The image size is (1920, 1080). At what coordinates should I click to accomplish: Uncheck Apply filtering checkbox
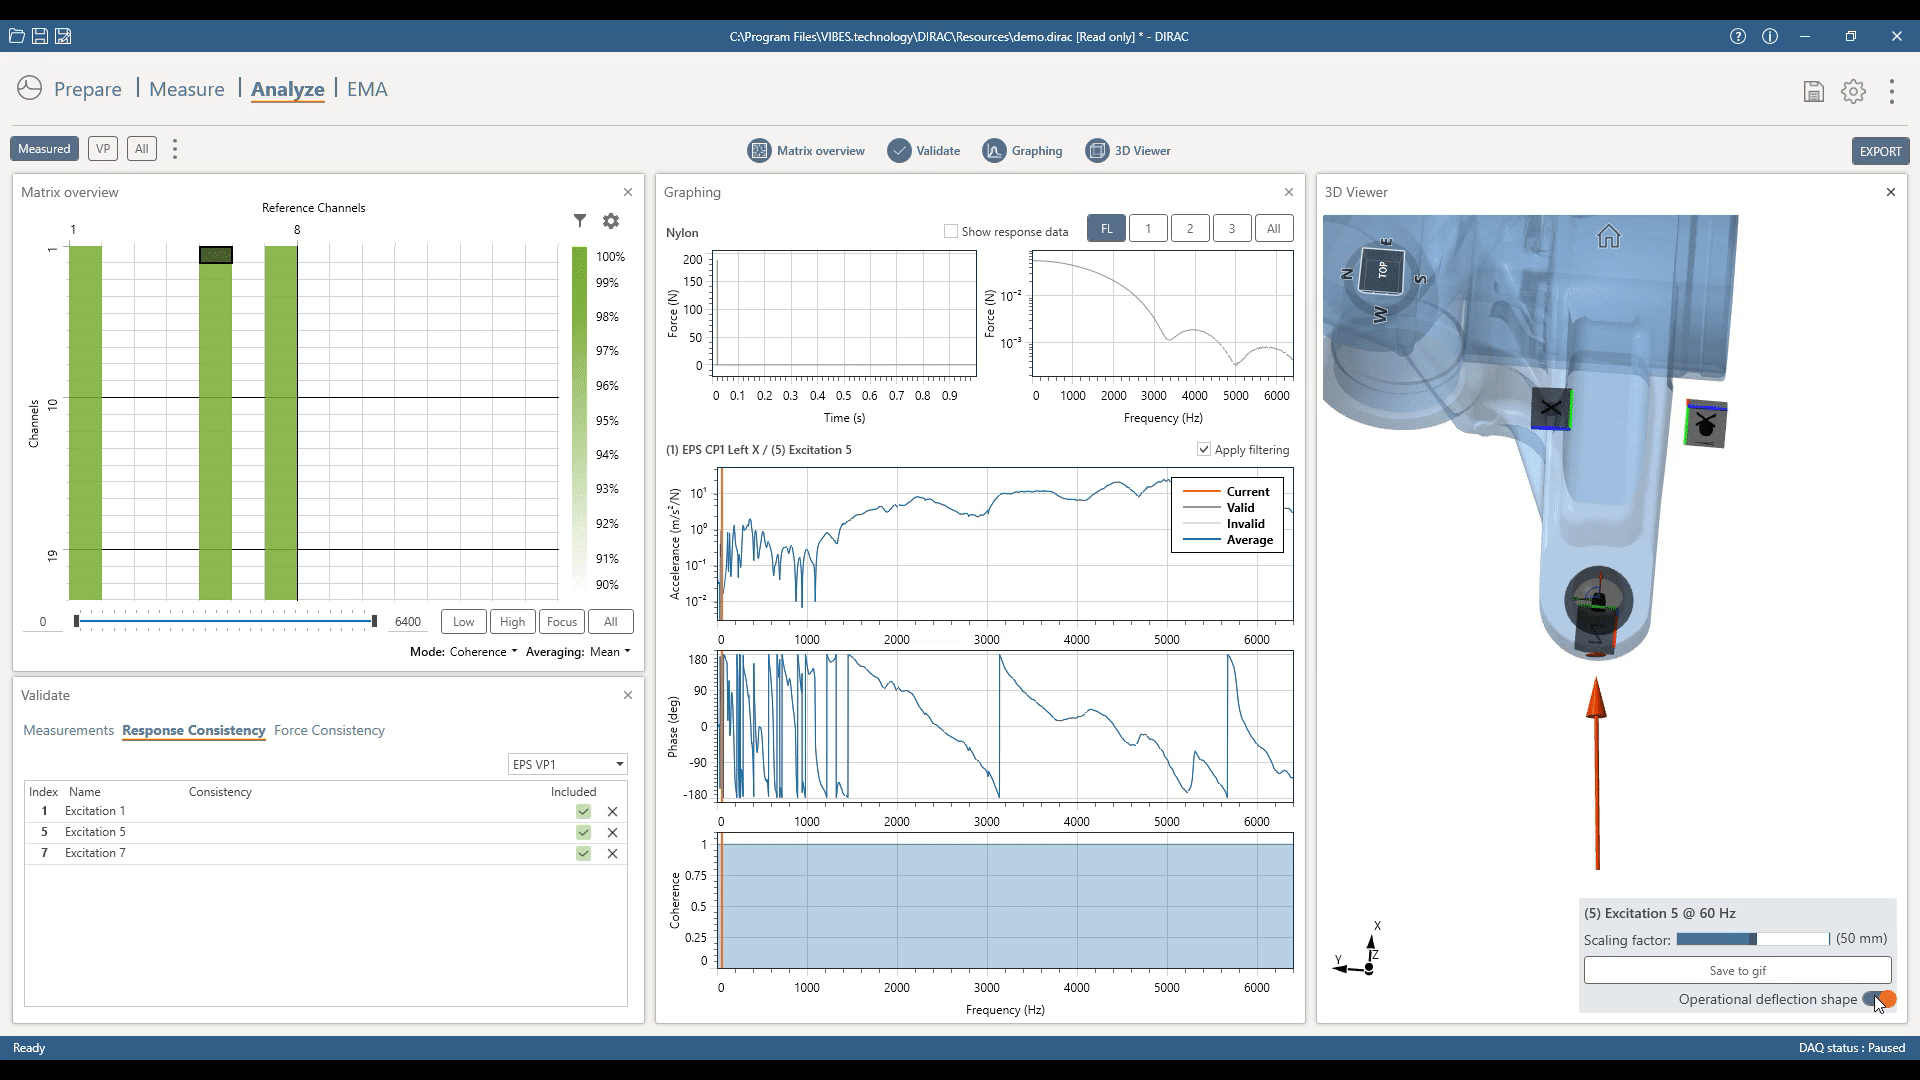tap(1204, 450)
